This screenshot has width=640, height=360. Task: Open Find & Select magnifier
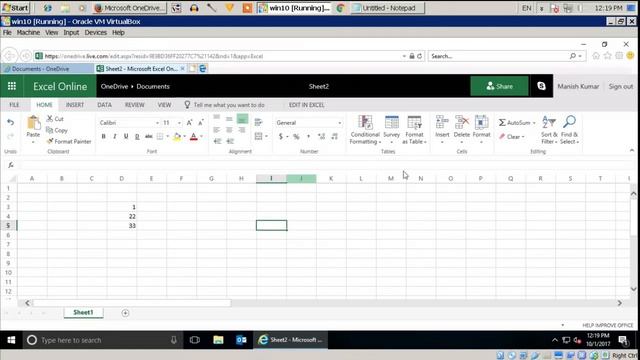tap(569, 129)
